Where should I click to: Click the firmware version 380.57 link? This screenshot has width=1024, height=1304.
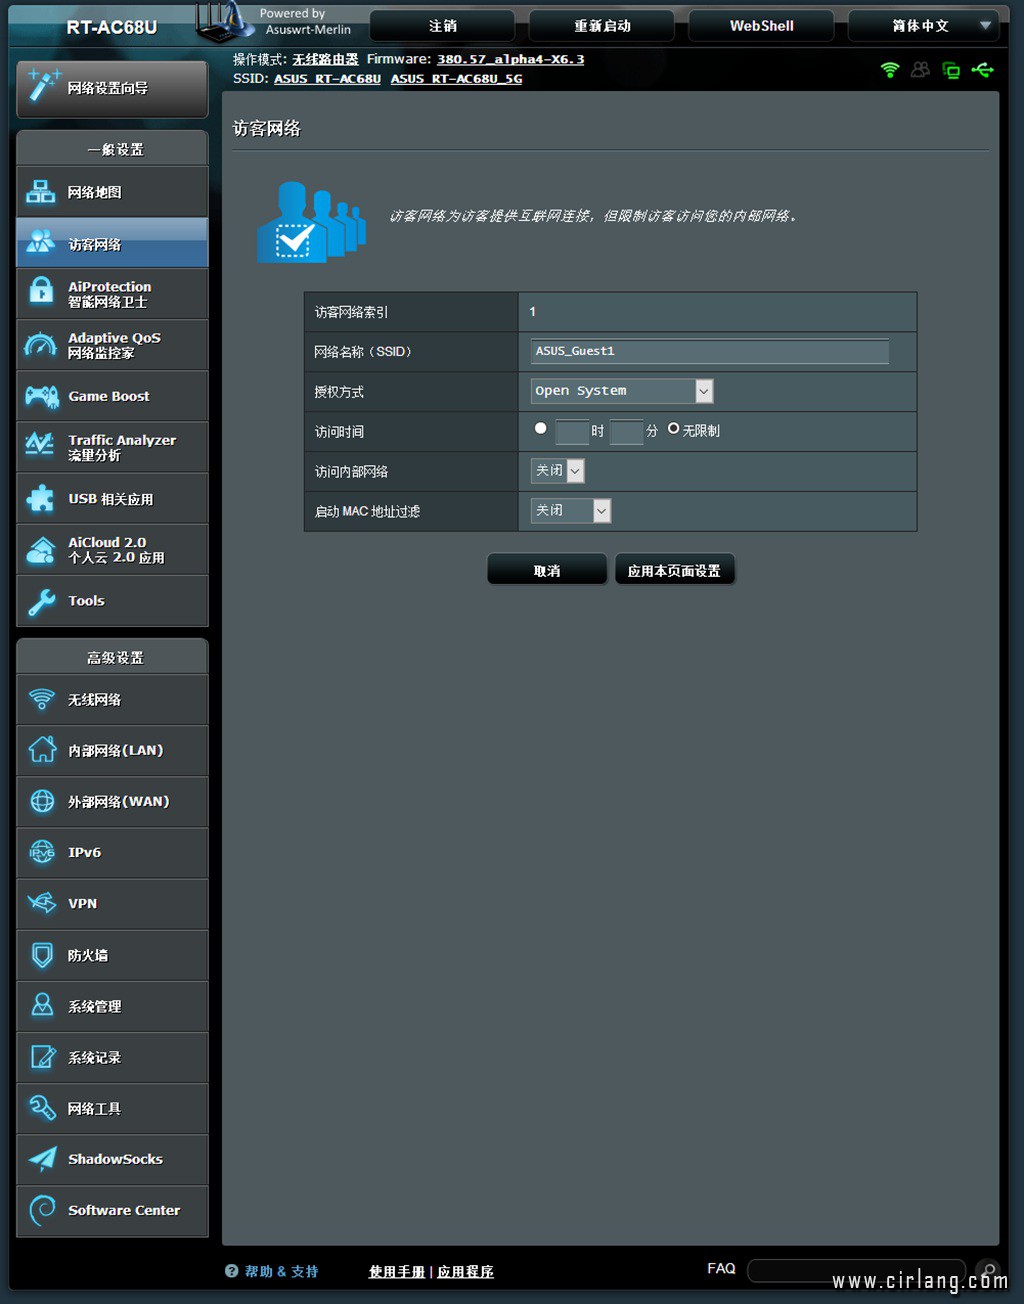point(511,60)
